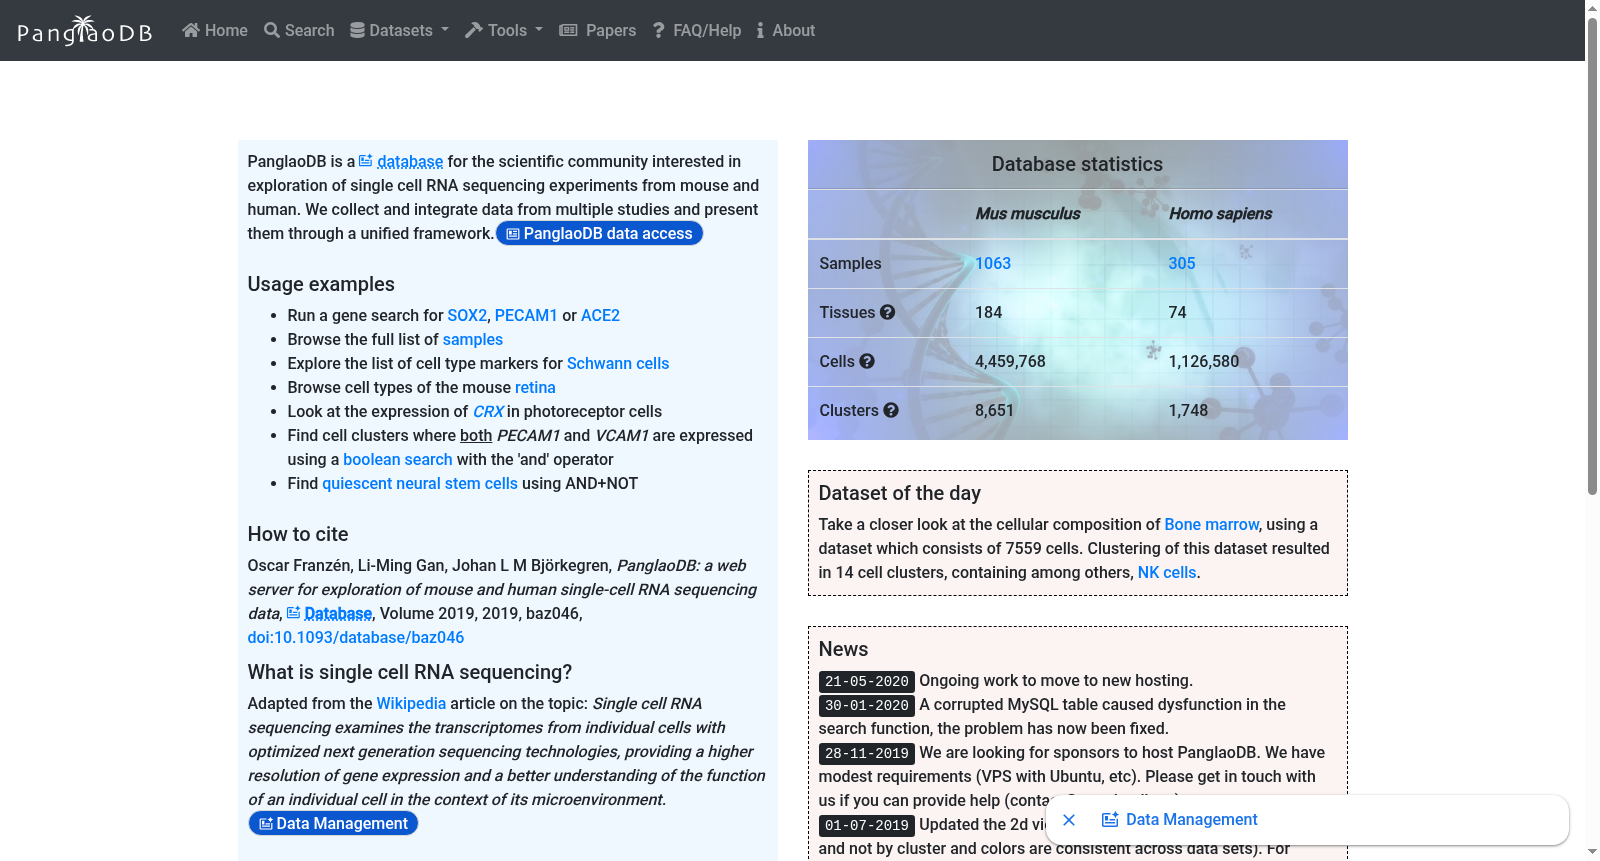Screen dimensions: 1600x861
Task: Expand the Datasets dropdown menu
Action: tap(400, 31)
